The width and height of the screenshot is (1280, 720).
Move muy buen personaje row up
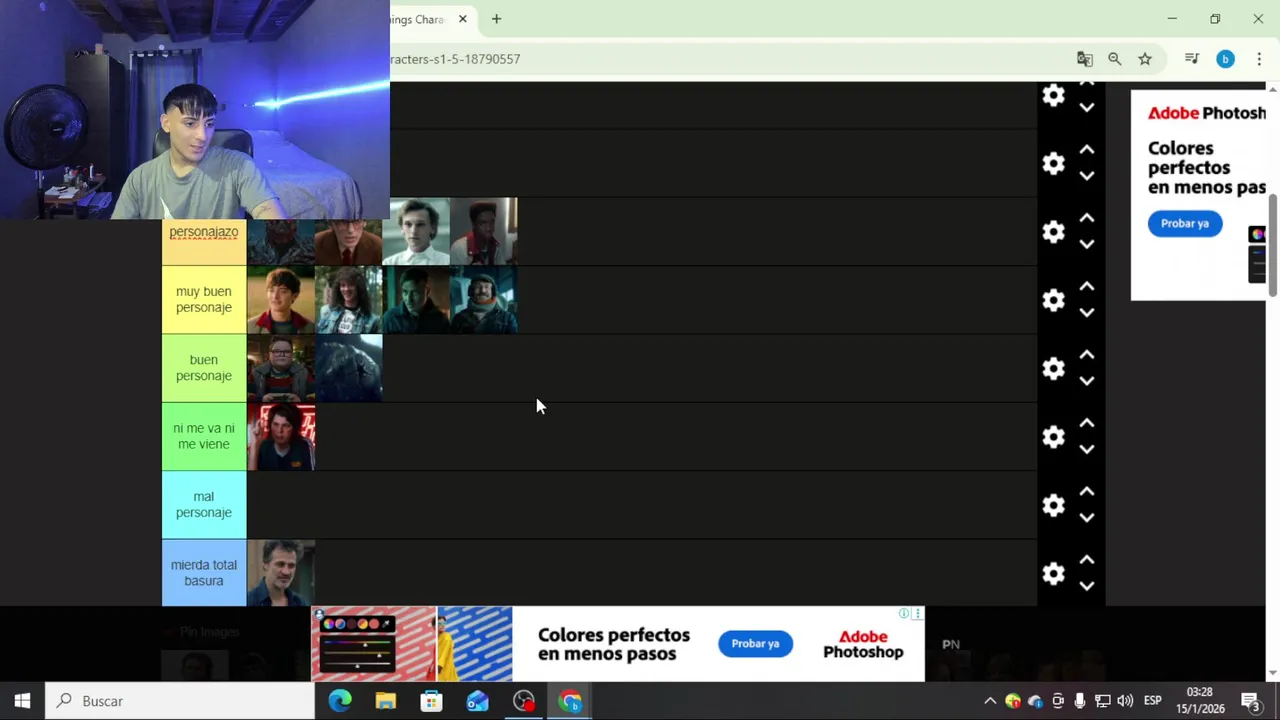(x=1087, y=286)
